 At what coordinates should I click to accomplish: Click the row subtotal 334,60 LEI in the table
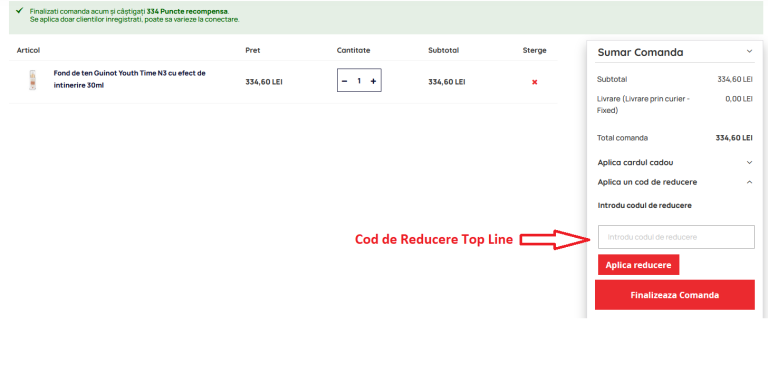[x=447, y=82]
